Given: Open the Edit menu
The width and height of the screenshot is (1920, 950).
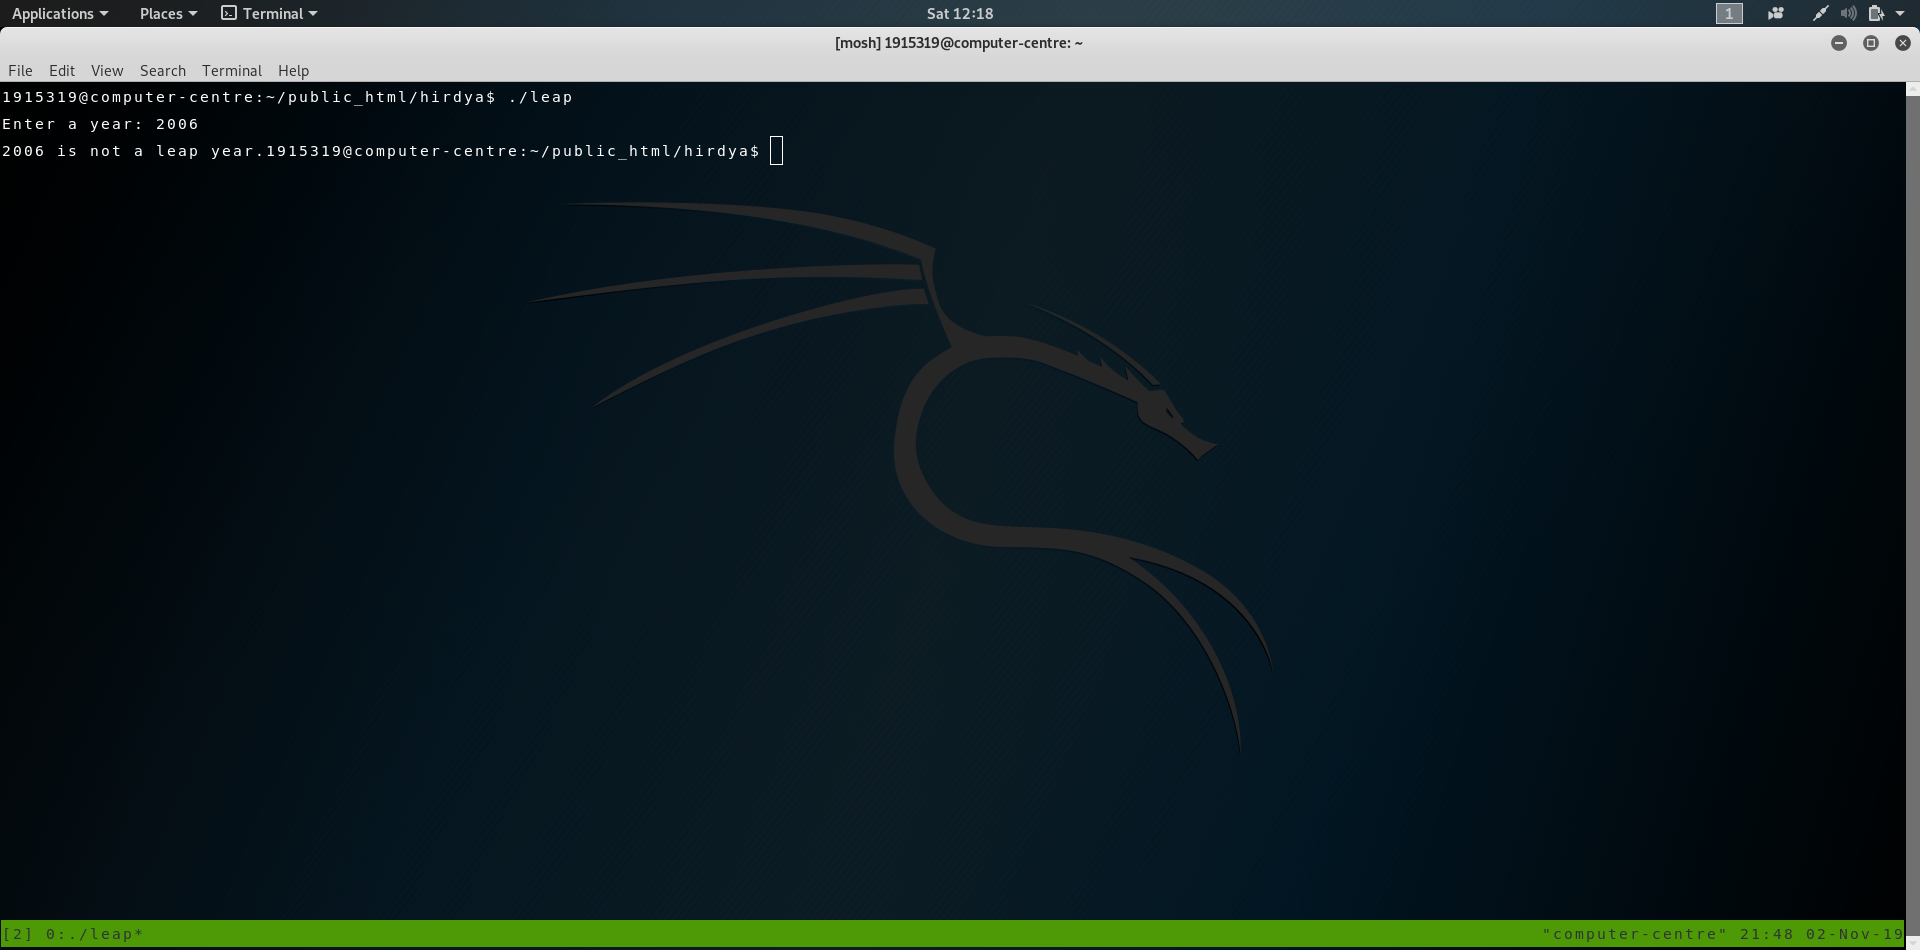Looking at the screenshot, I should coord(62,70).
